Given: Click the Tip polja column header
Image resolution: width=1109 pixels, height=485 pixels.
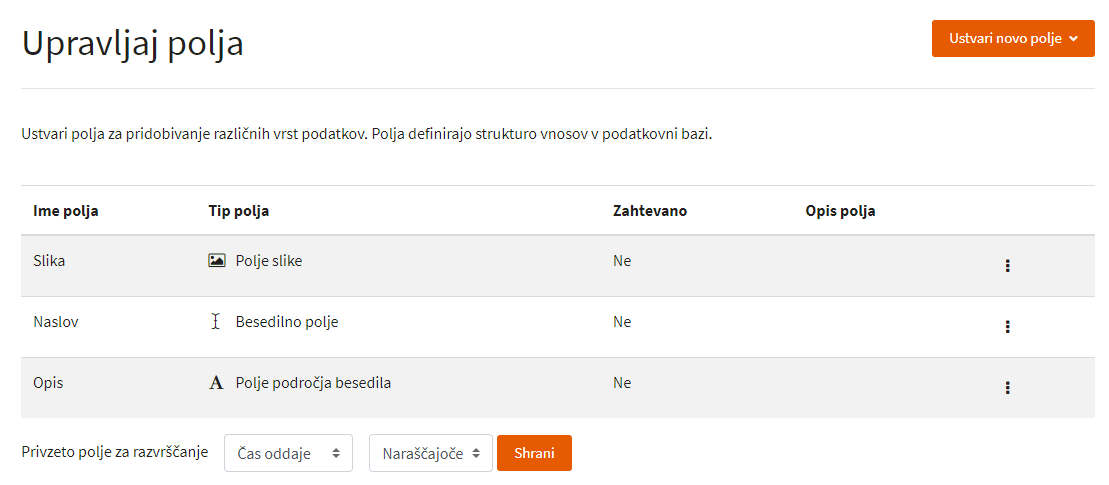Looking at the screenshot, I should (238, 211).
